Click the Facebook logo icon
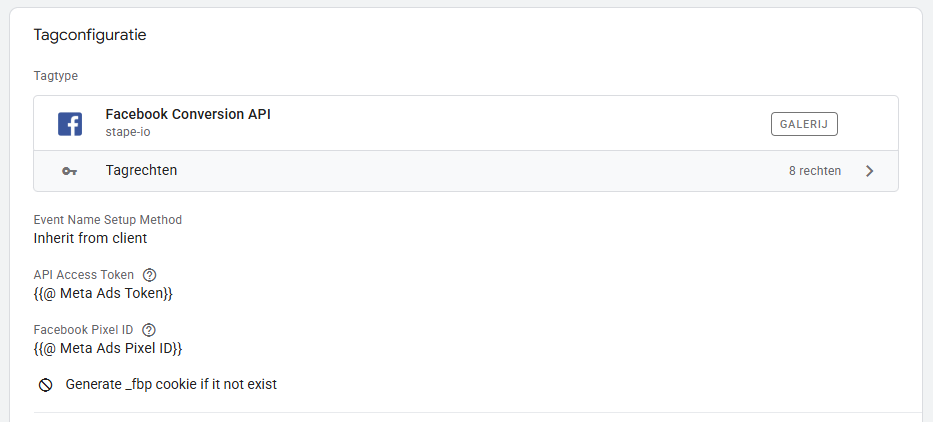933x422 pixels. (x=70, y=123)
